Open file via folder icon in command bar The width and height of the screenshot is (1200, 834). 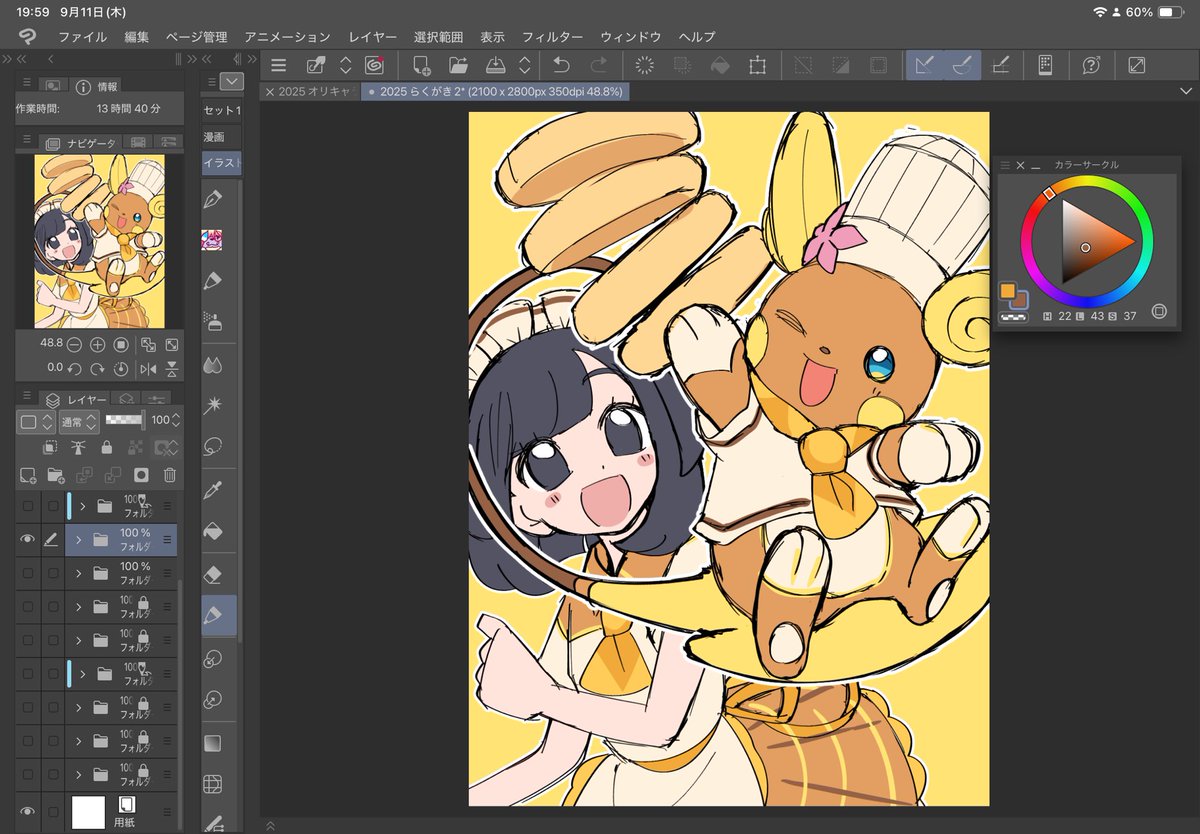point(458,66)
